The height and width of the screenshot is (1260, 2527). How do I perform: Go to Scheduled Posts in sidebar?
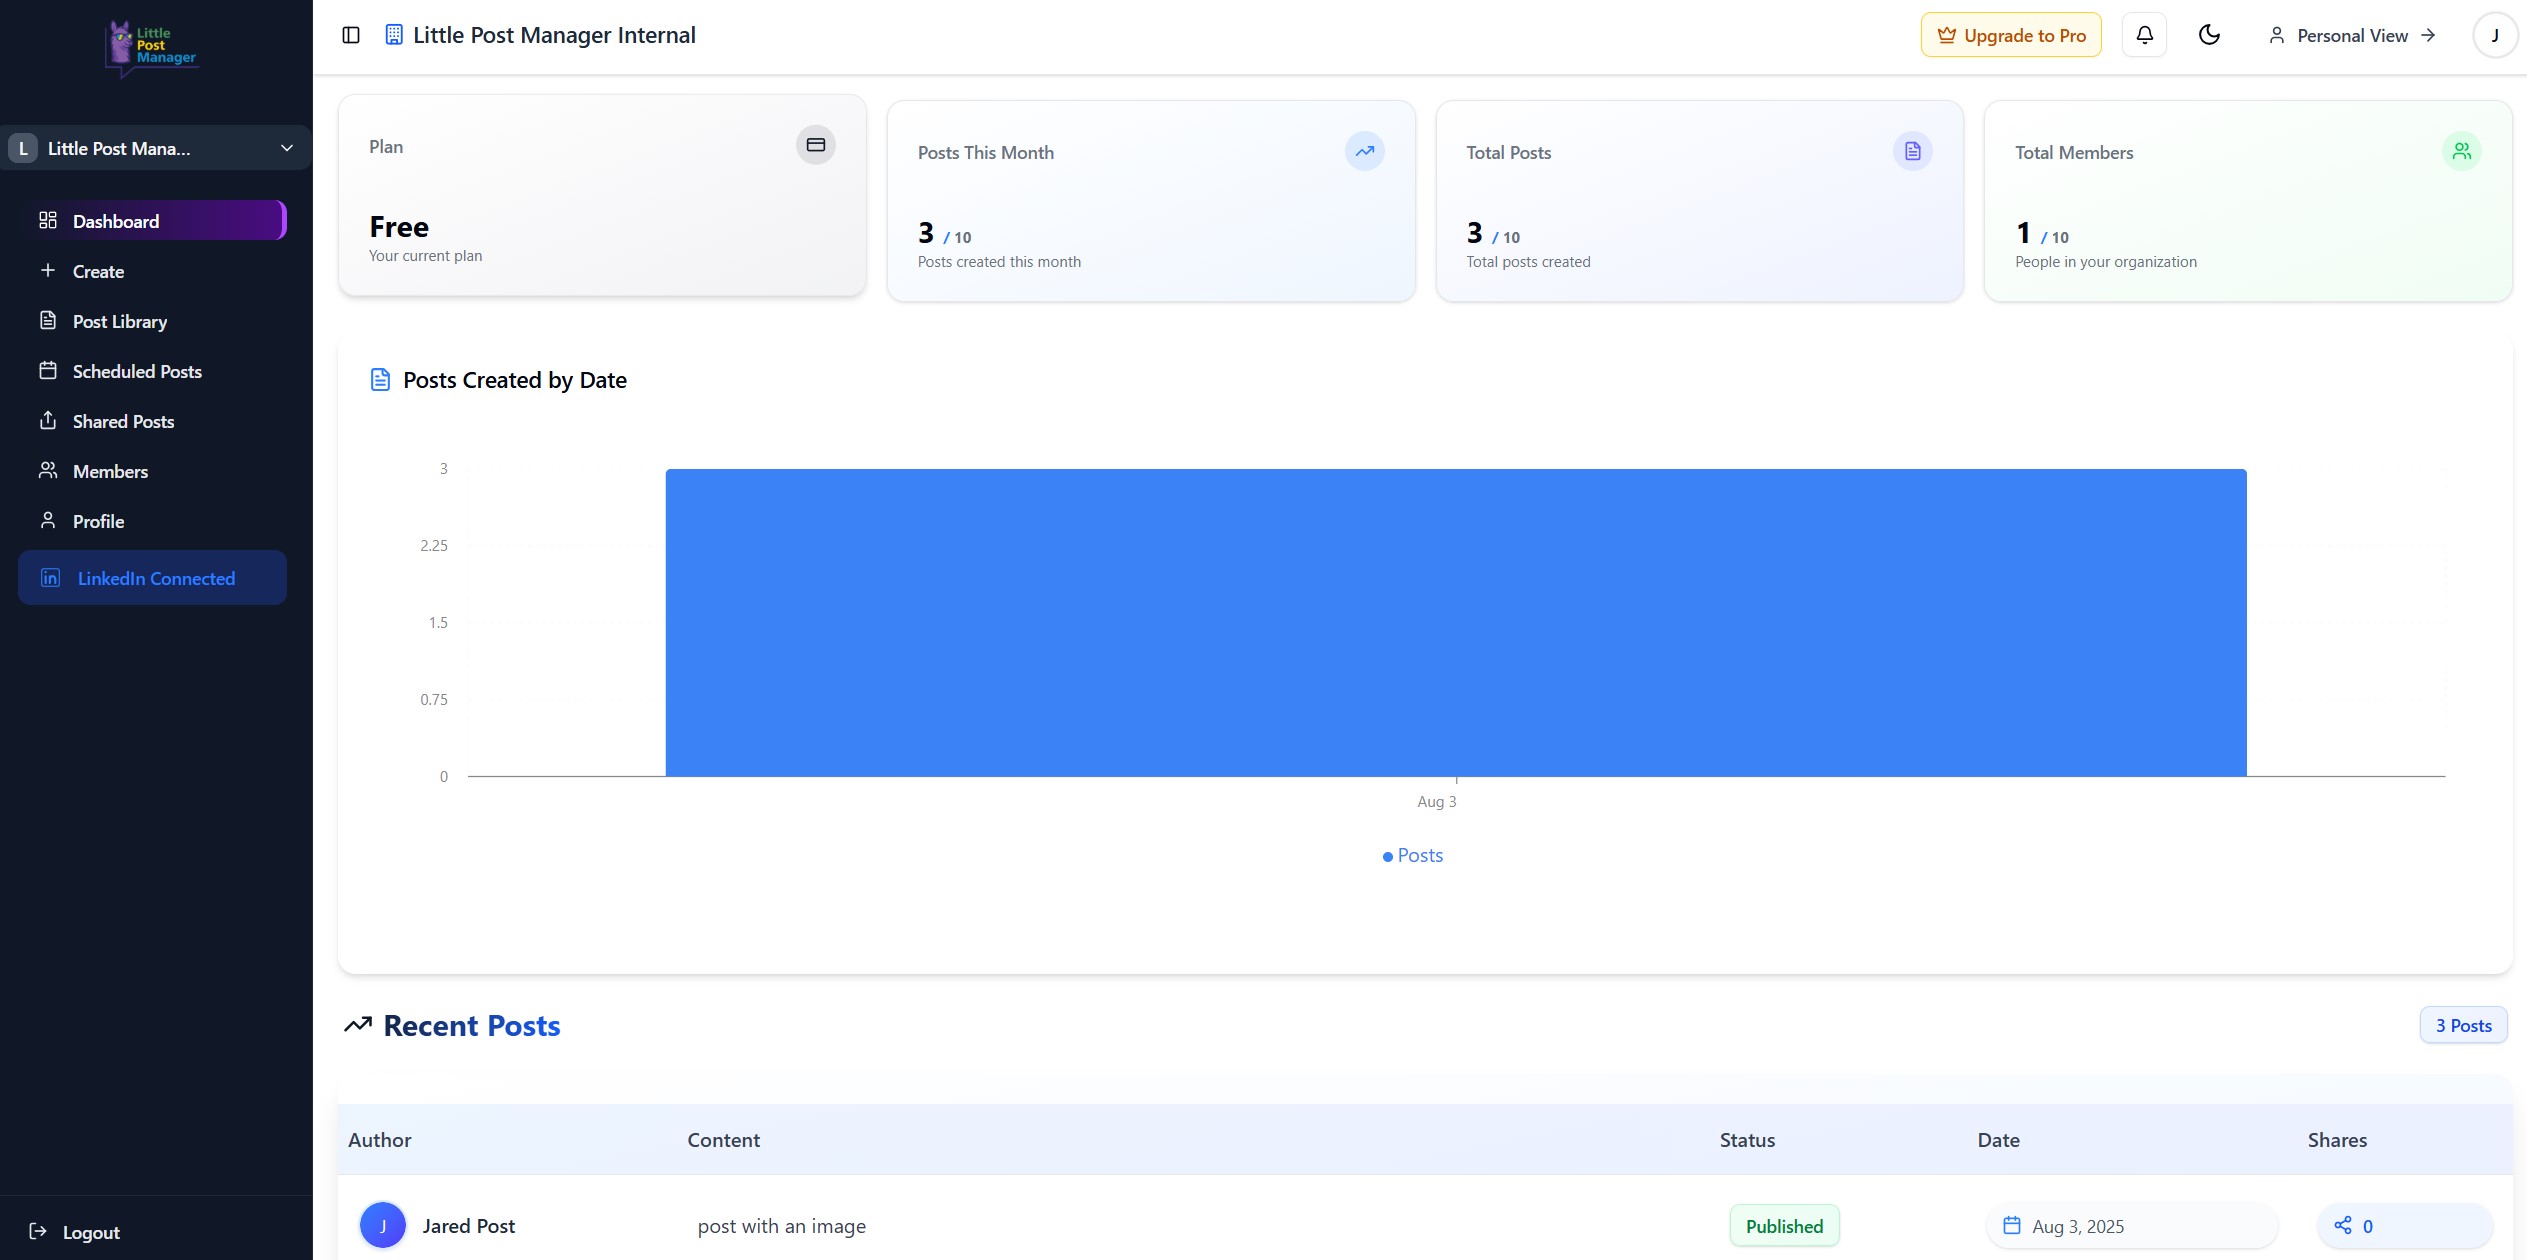pos(137,371)
